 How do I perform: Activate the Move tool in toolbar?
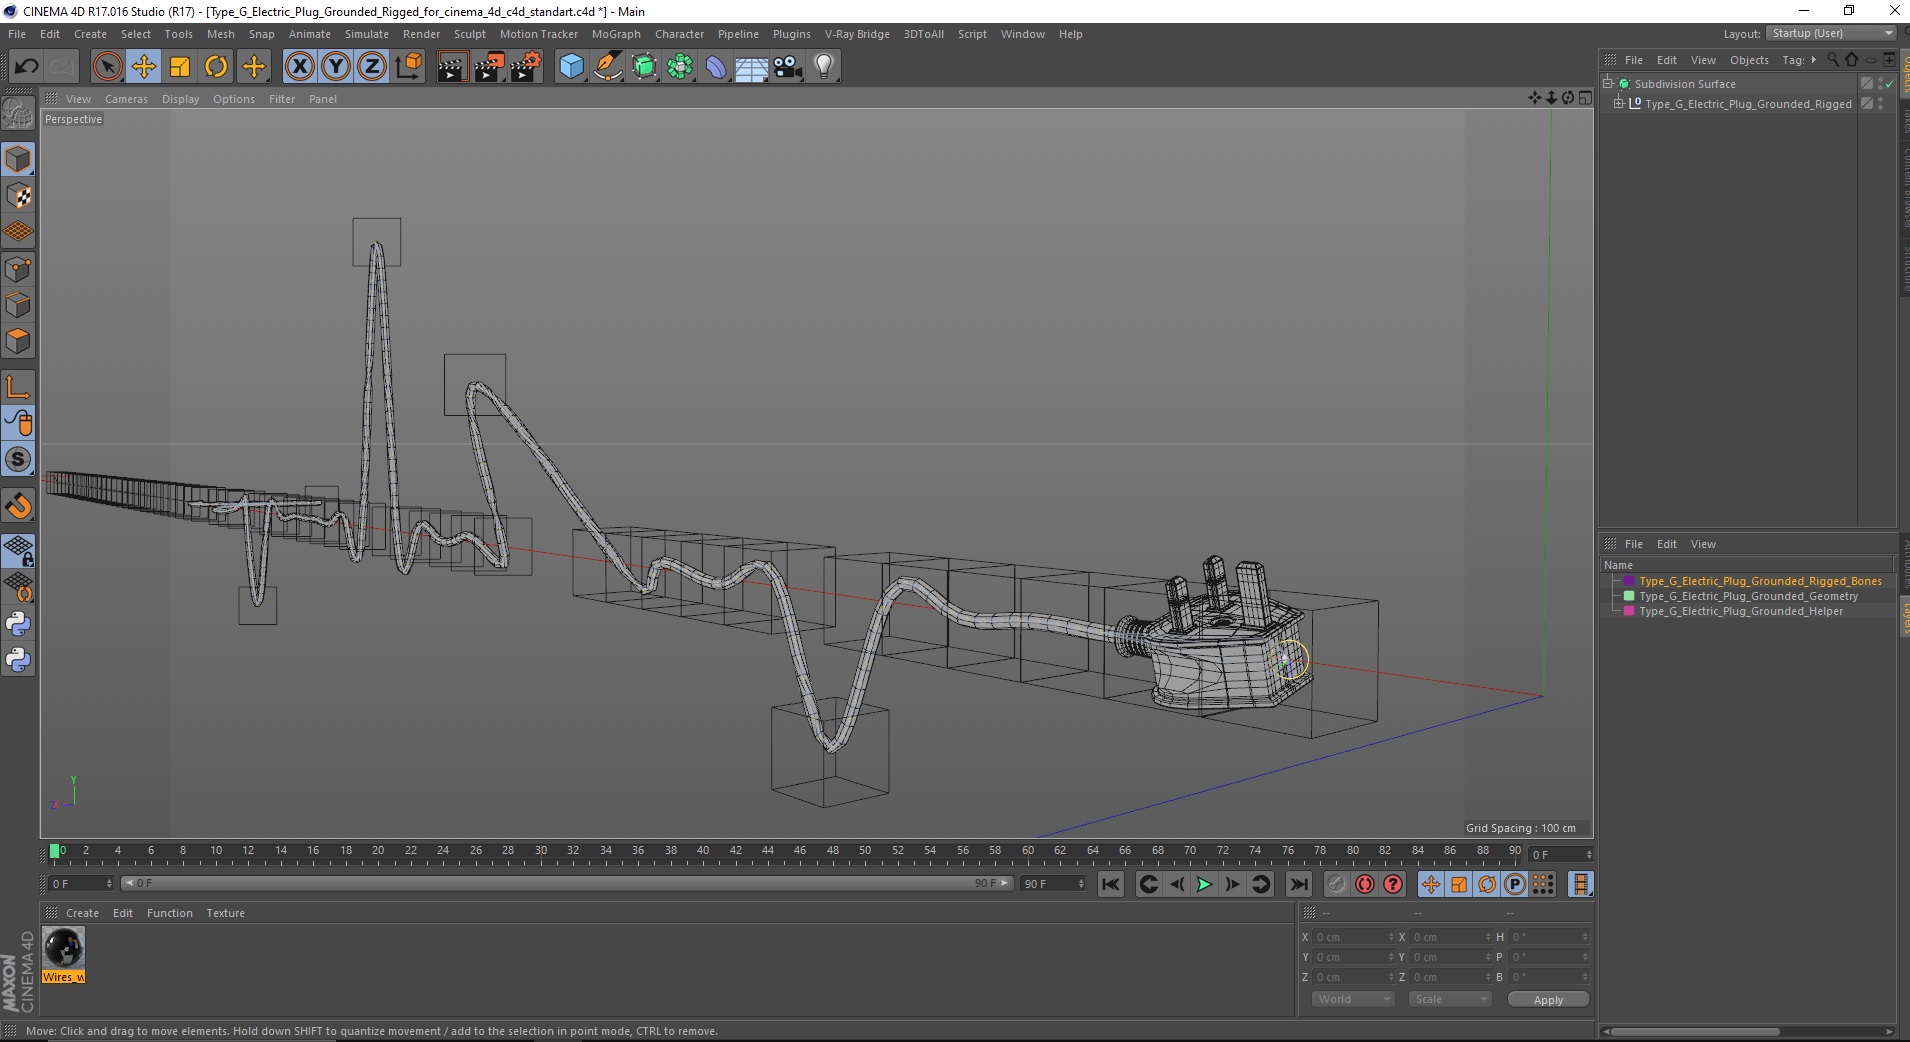(144, 67)
